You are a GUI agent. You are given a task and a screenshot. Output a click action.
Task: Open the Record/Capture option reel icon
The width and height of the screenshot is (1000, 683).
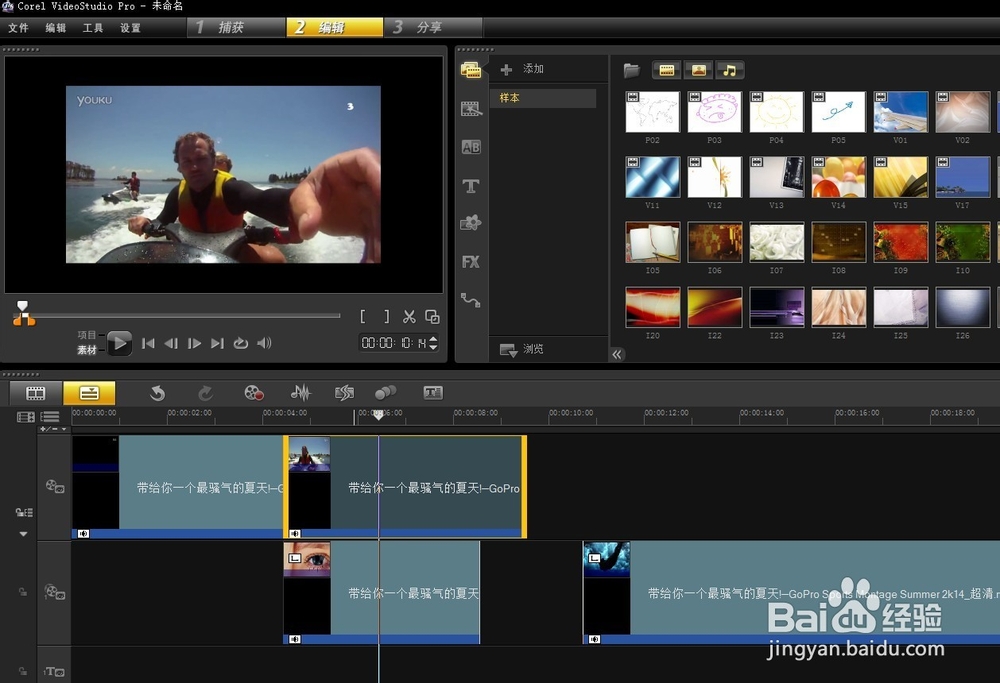click(254, 393)
